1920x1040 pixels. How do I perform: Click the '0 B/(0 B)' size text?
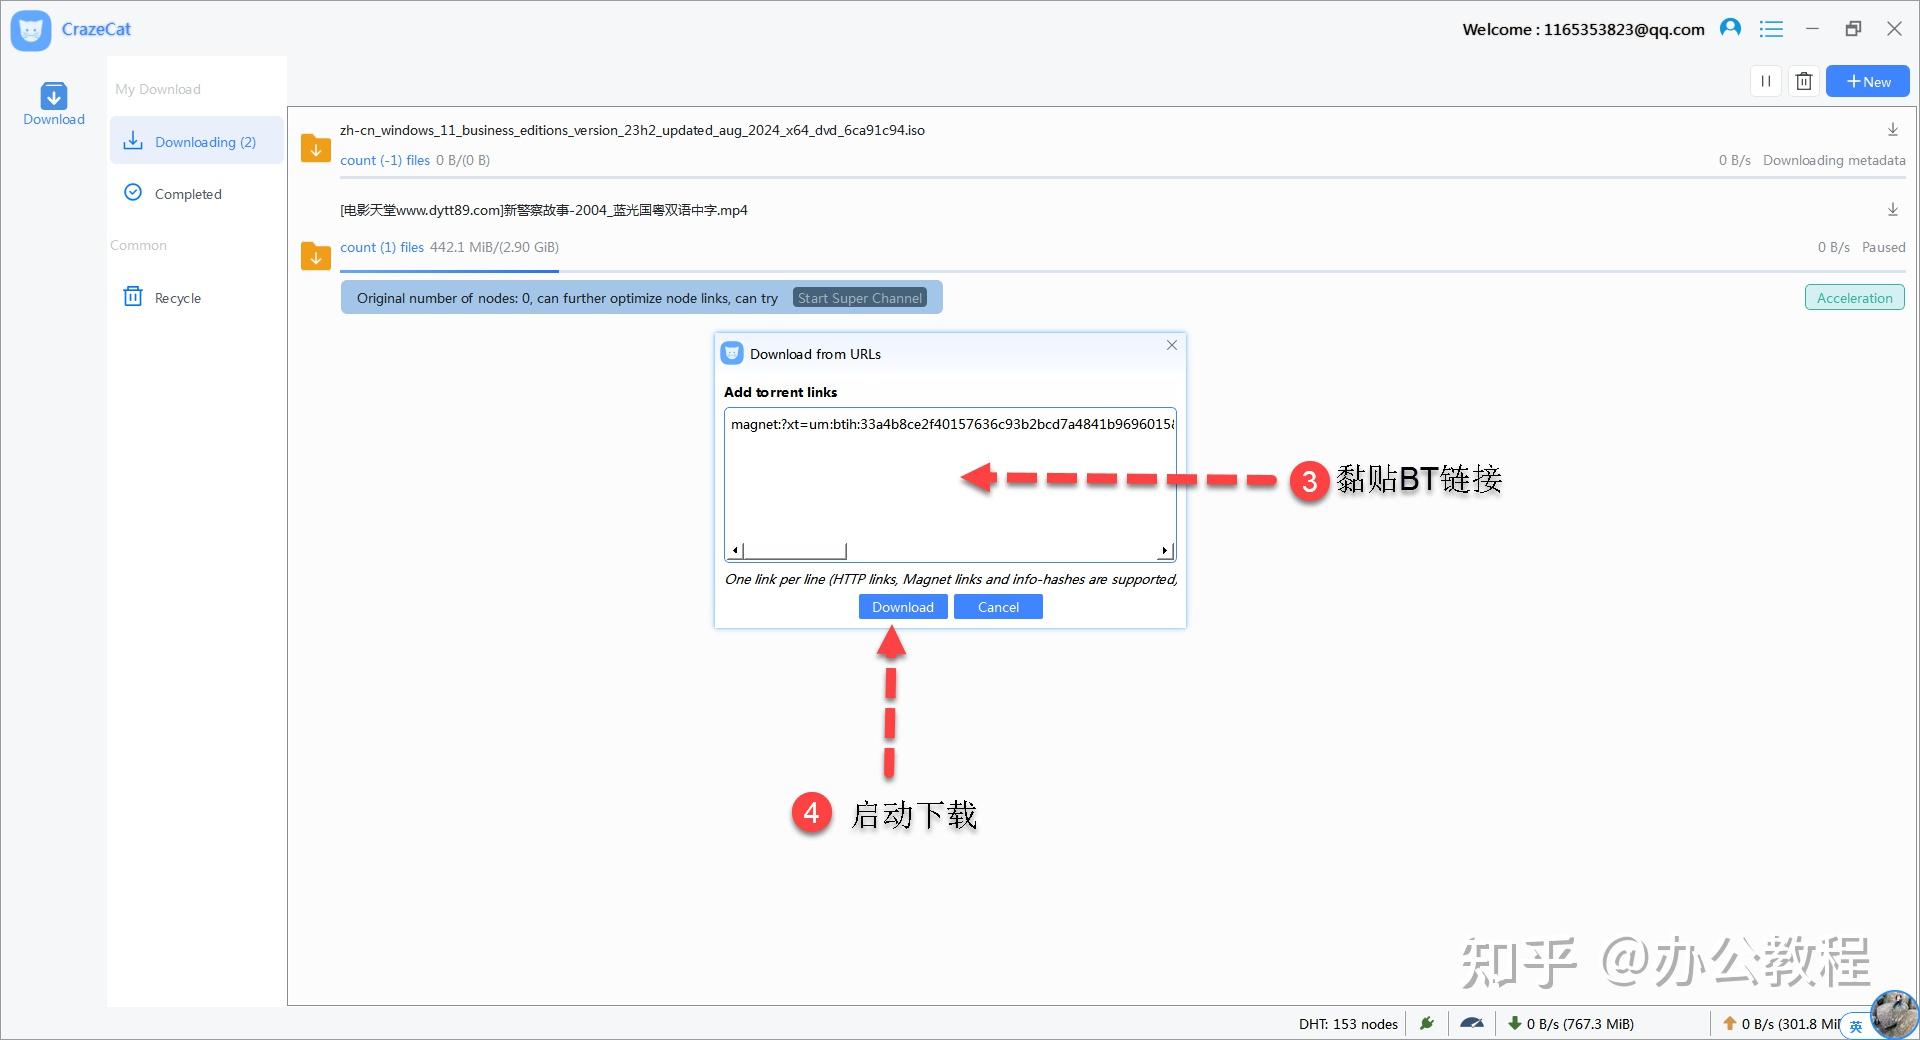pyautogui.click(x=463, y=160)
